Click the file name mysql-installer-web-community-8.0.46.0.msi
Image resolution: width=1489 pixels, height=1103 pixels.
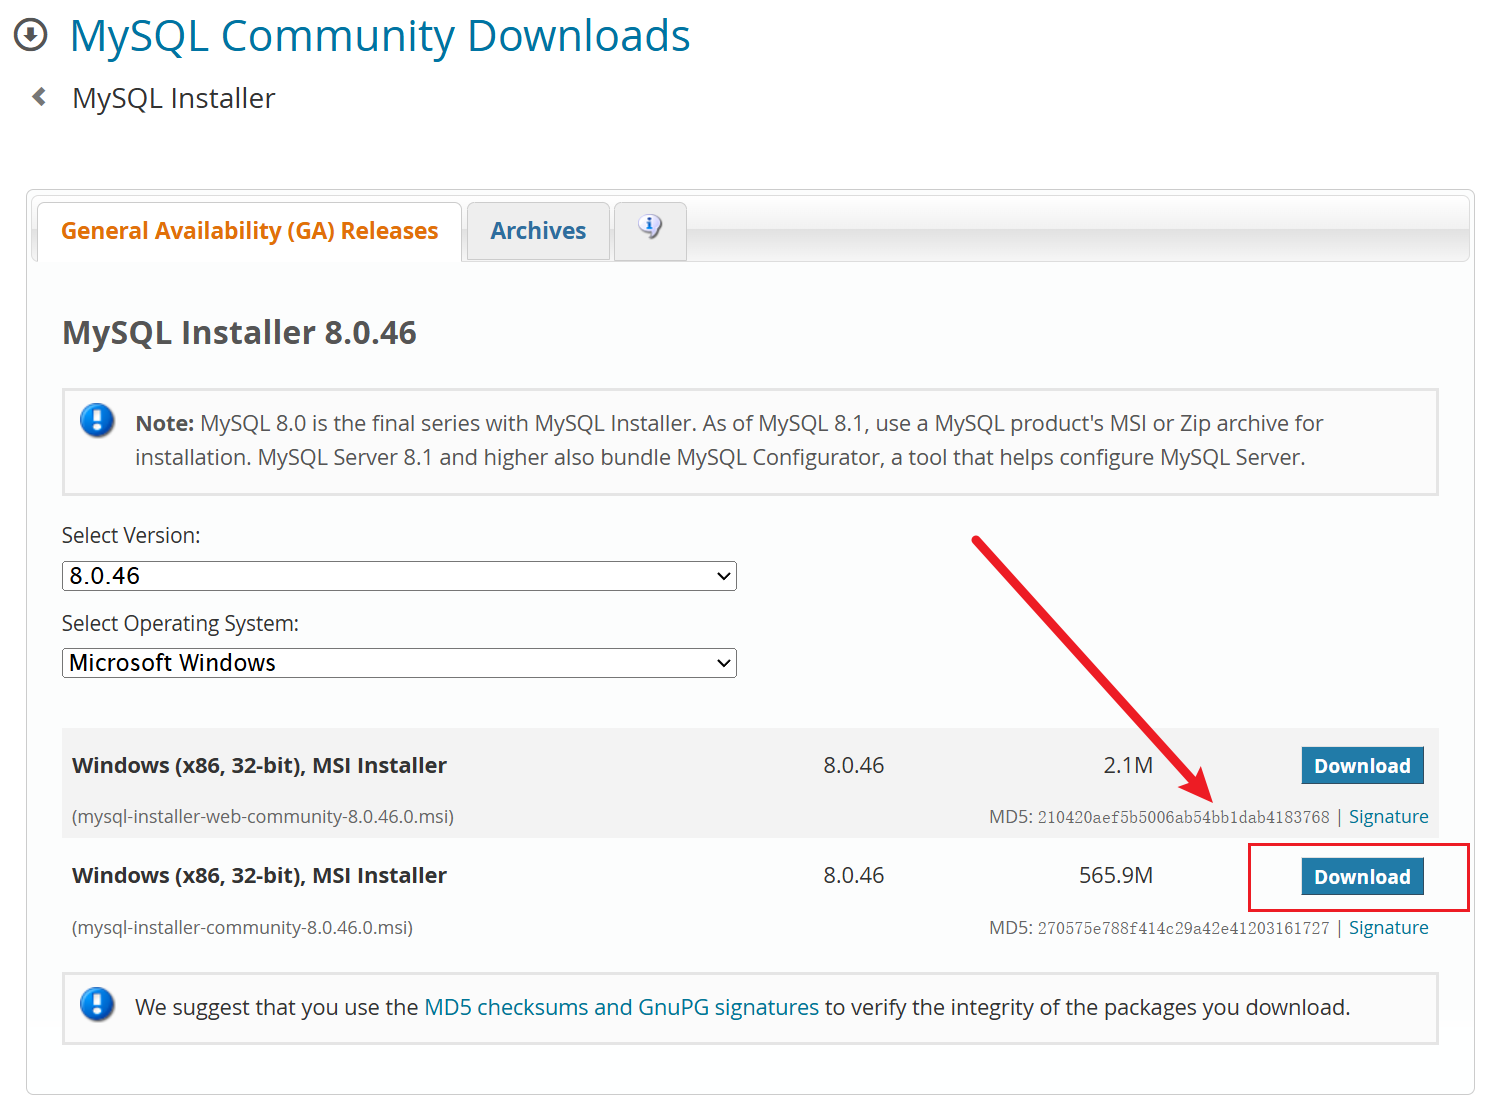263,817
